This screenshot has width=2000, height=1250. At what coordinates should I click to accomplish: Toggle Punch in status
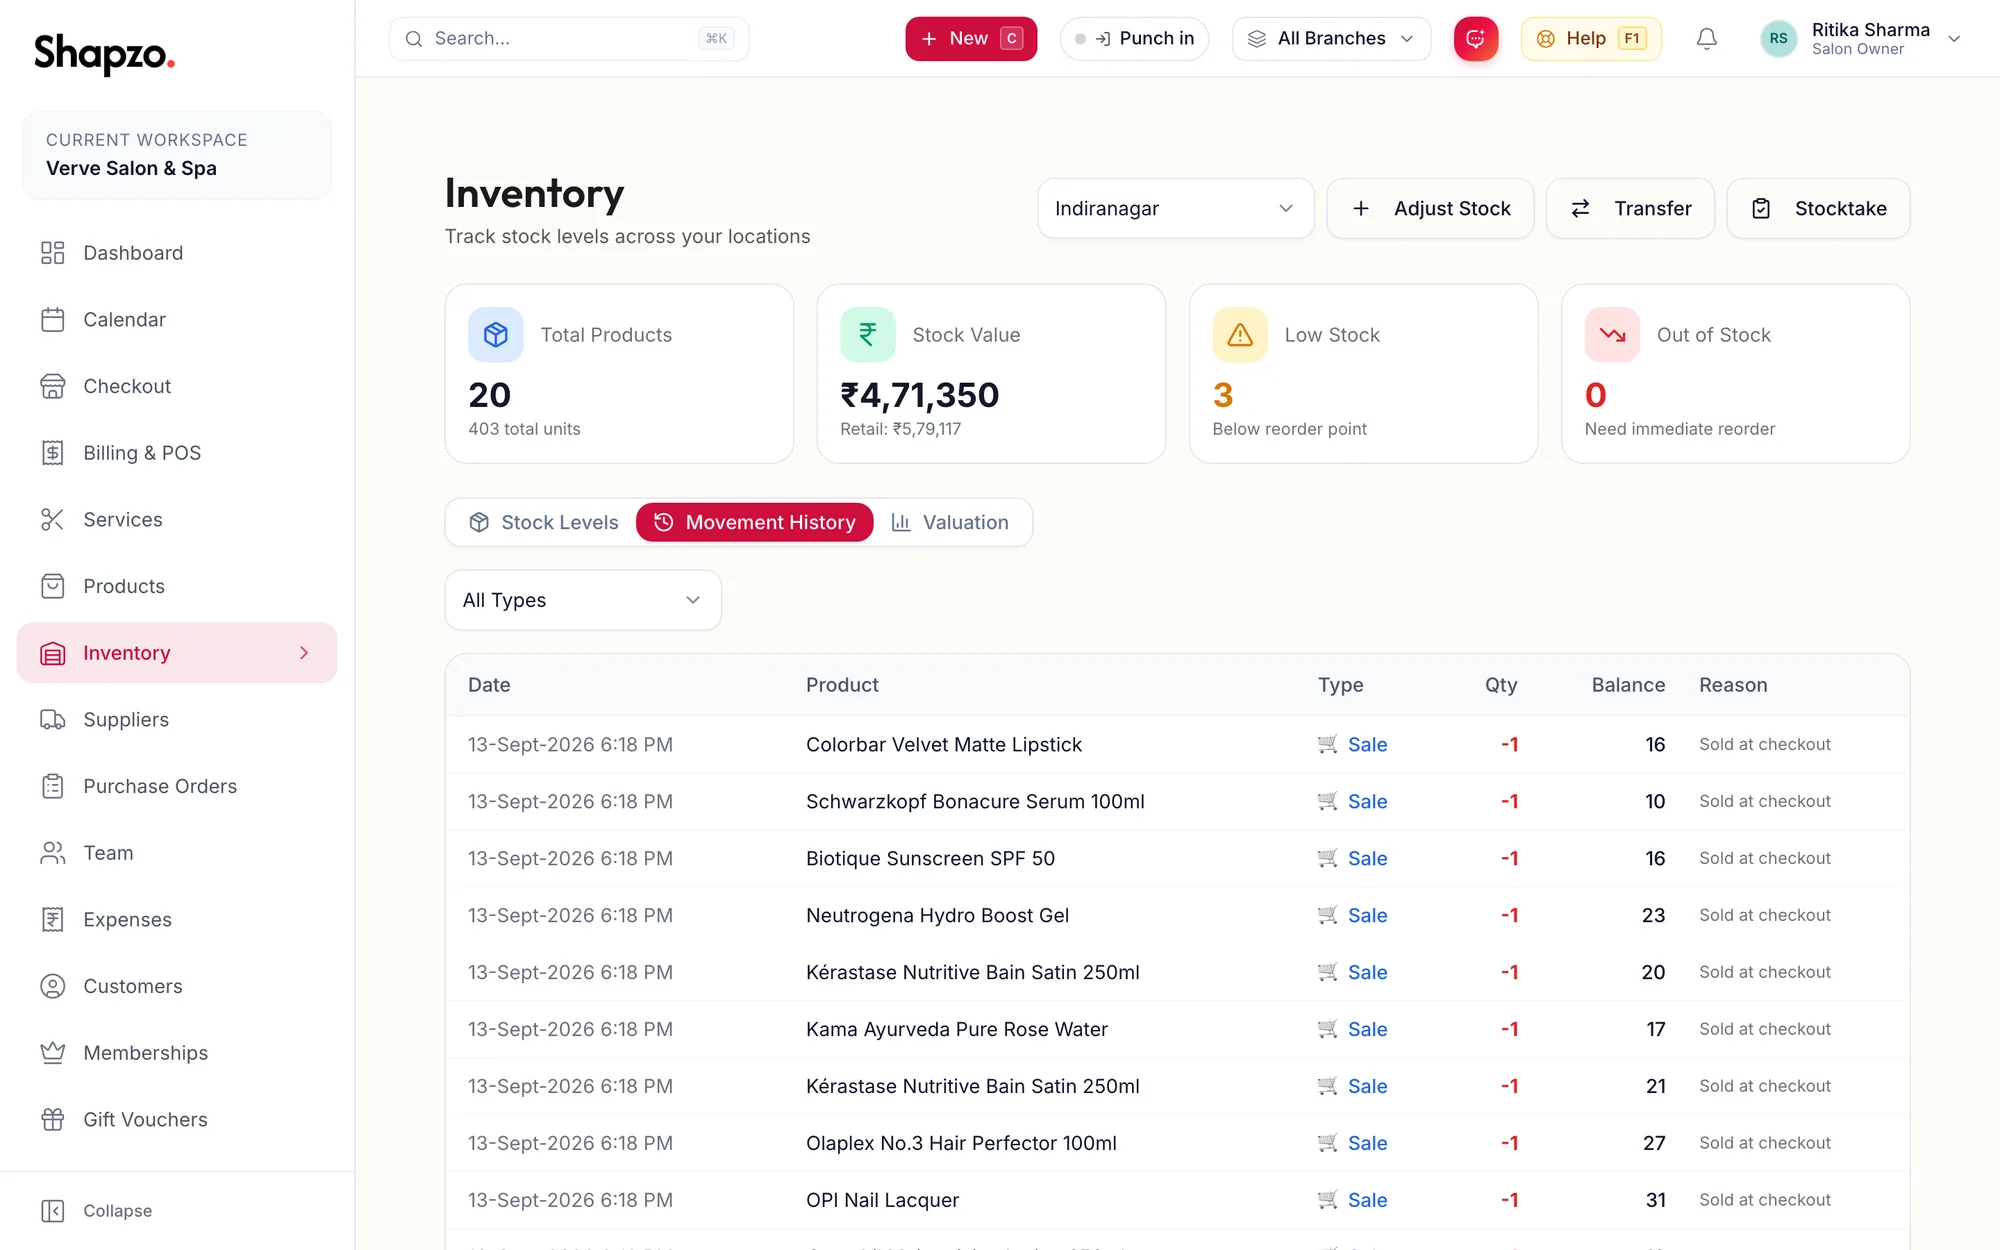pos(1134,39)
